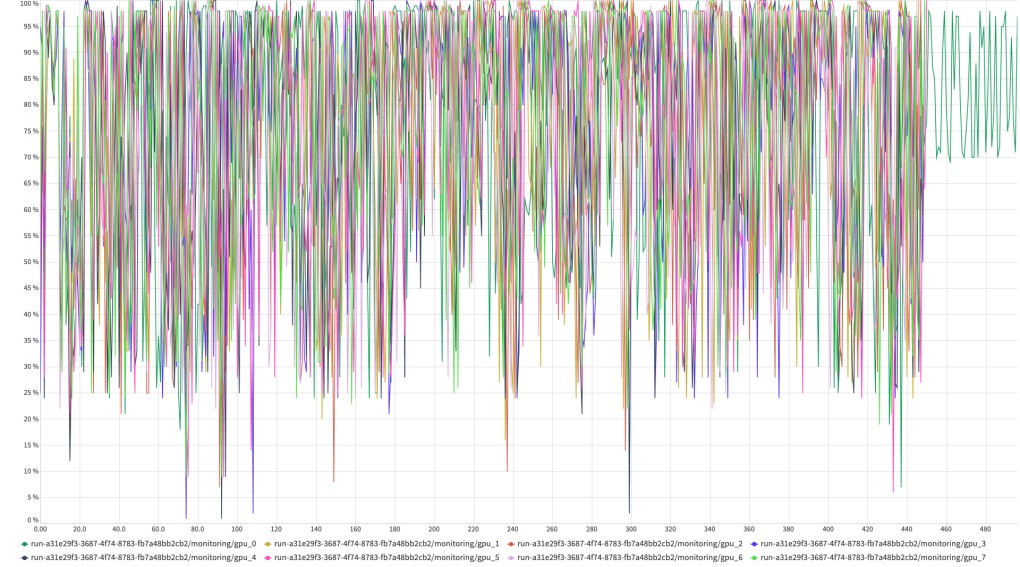Click the dark gpu_4 legend marker
Screen dimensions: 1020x567
pyautogui.click(x=24, y=557)
